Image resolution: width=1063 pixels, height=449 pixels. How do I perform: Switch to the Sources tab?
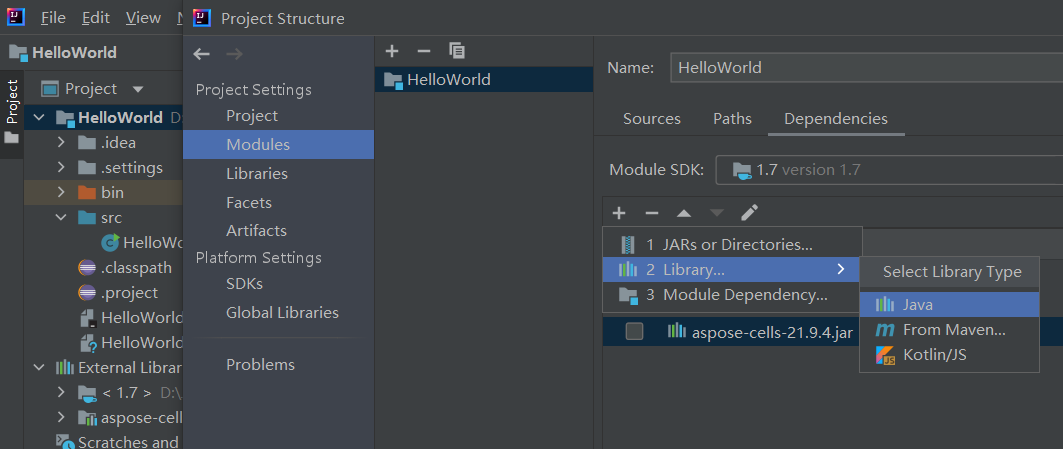(x=651, y=119)
